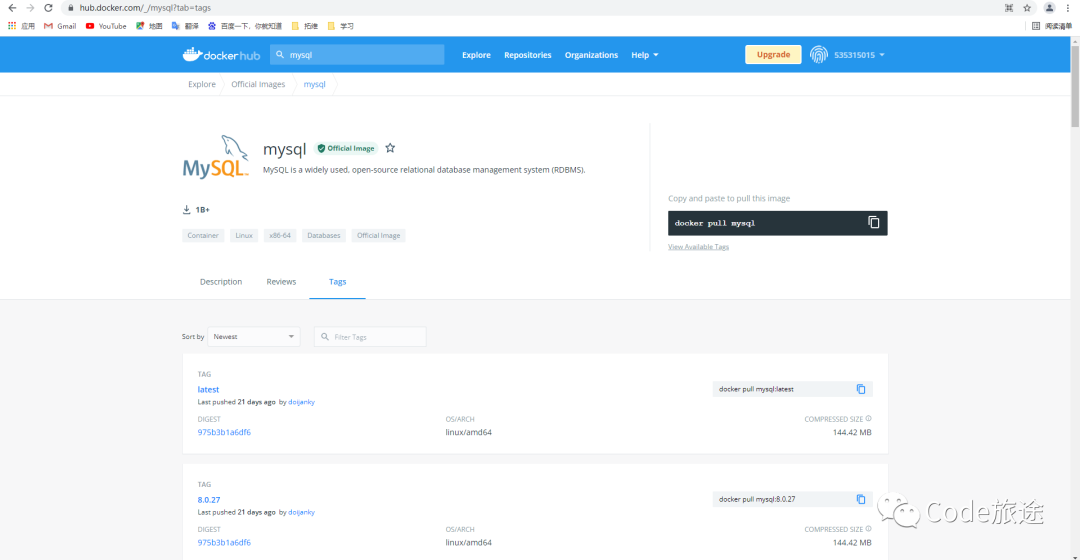The height and width of the screenshot is (560, 1080).
Task: Star the mysql repository
Action: [390, 148]
